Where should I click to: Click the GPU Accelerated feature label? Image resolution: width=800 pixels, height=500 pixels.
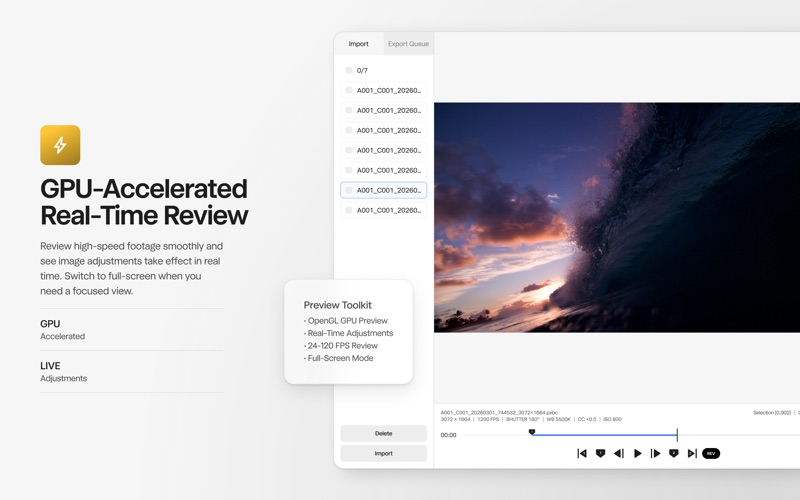pos(62,330)
